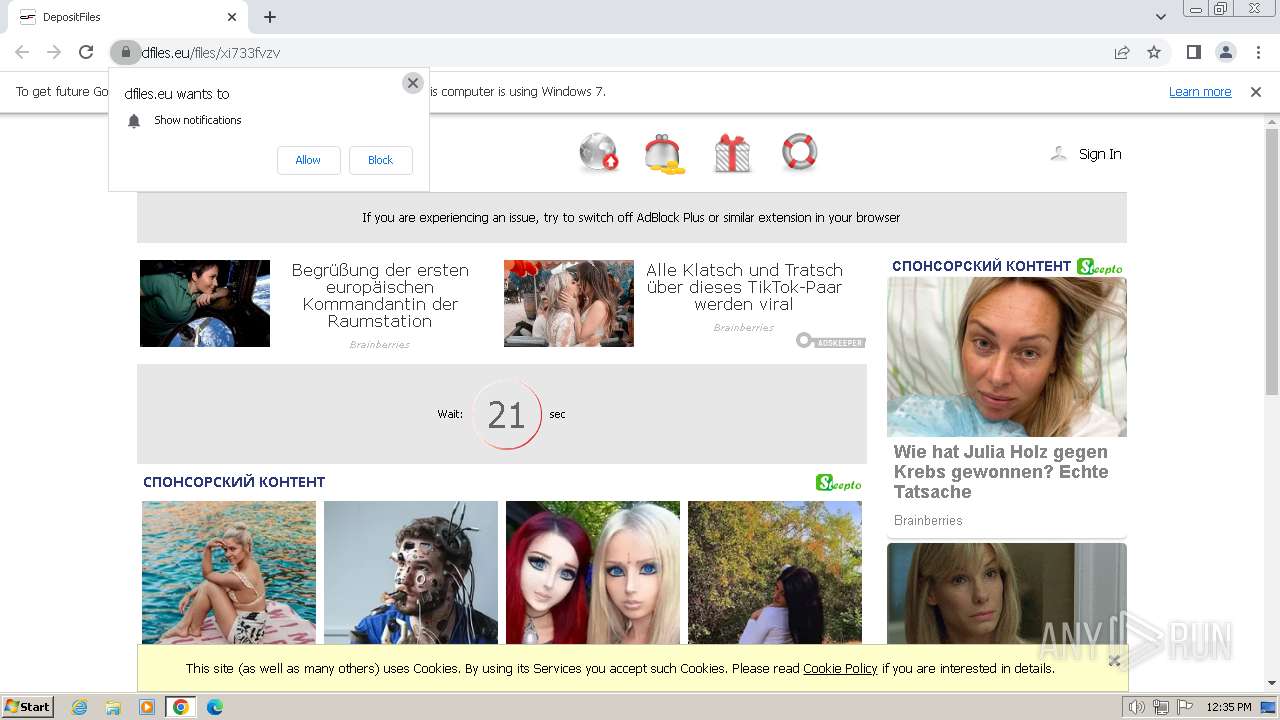This screenshot has width=1280, height=720.
Task: Click the Brainberries label under the Julia Holz ad
Action: [x=928, y=520]
